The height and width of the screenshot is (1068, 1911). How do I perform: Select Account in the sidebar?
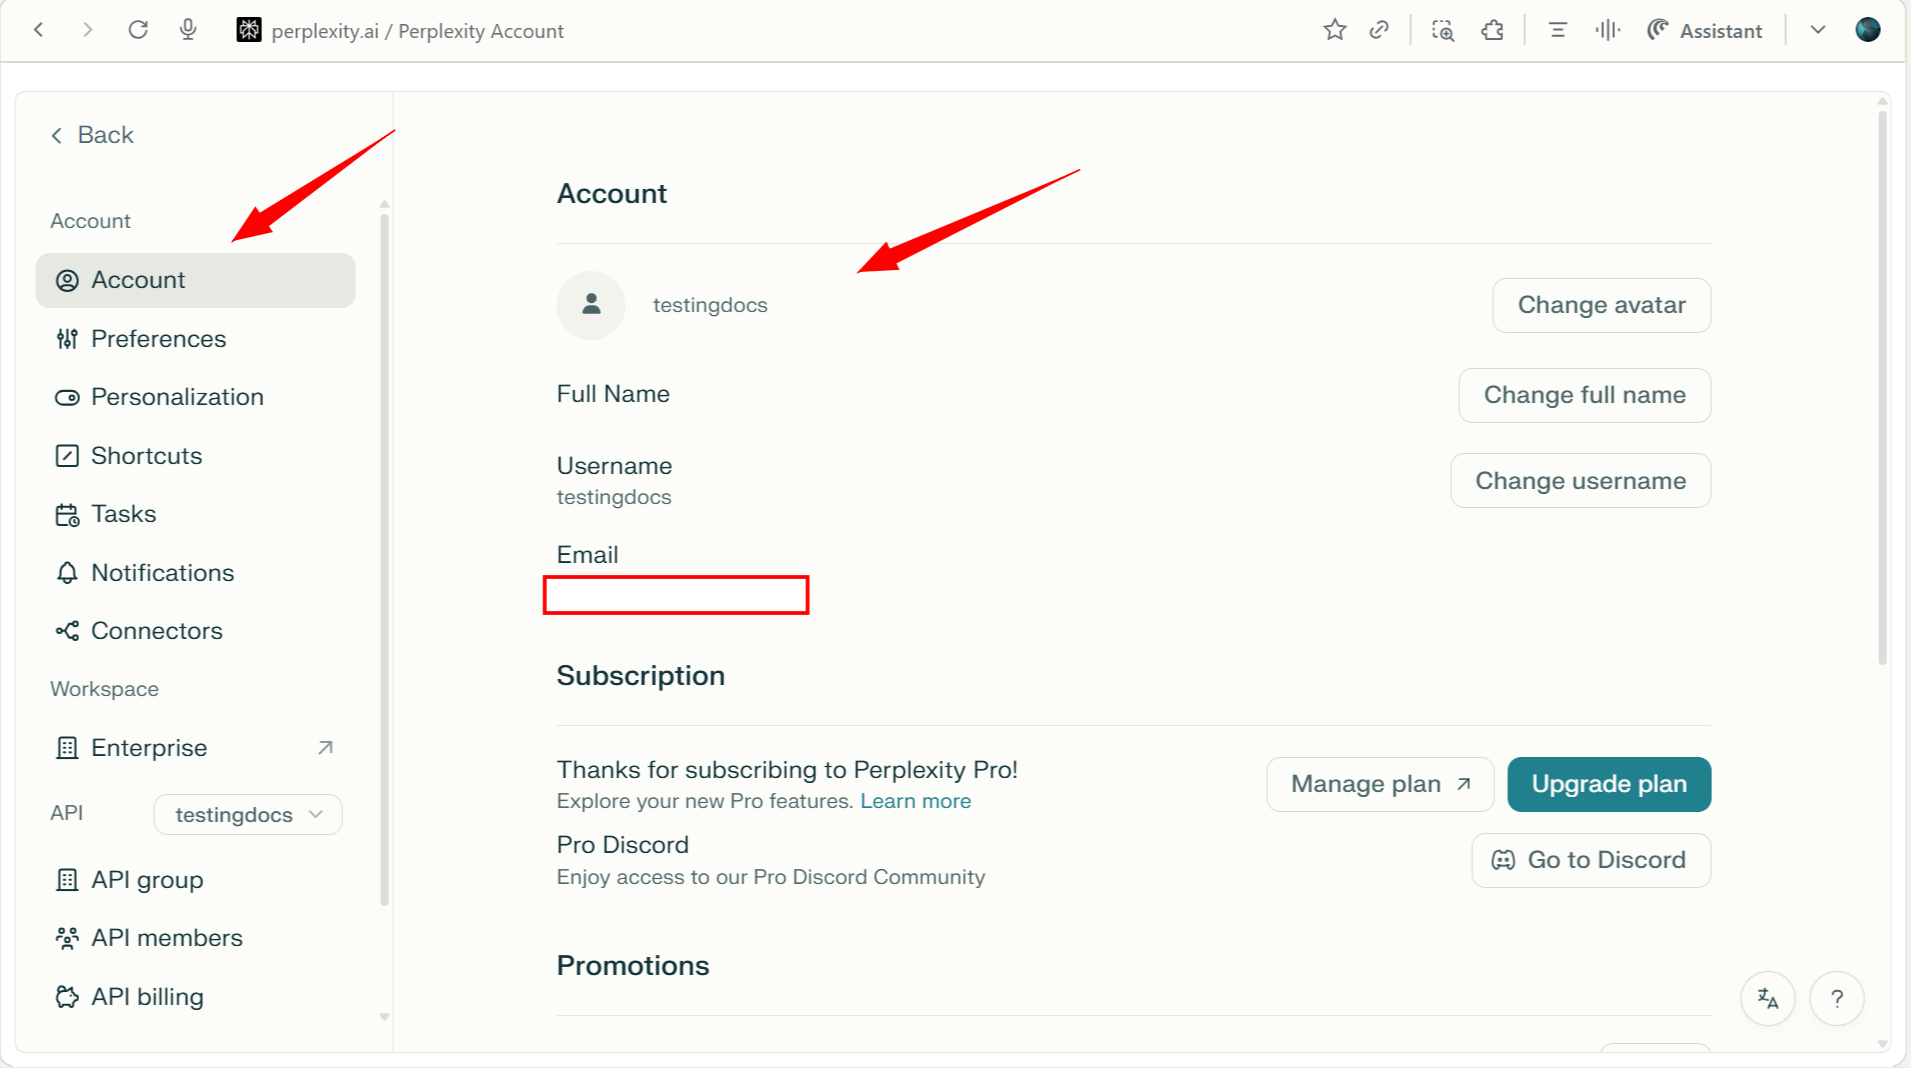(195, 280)
